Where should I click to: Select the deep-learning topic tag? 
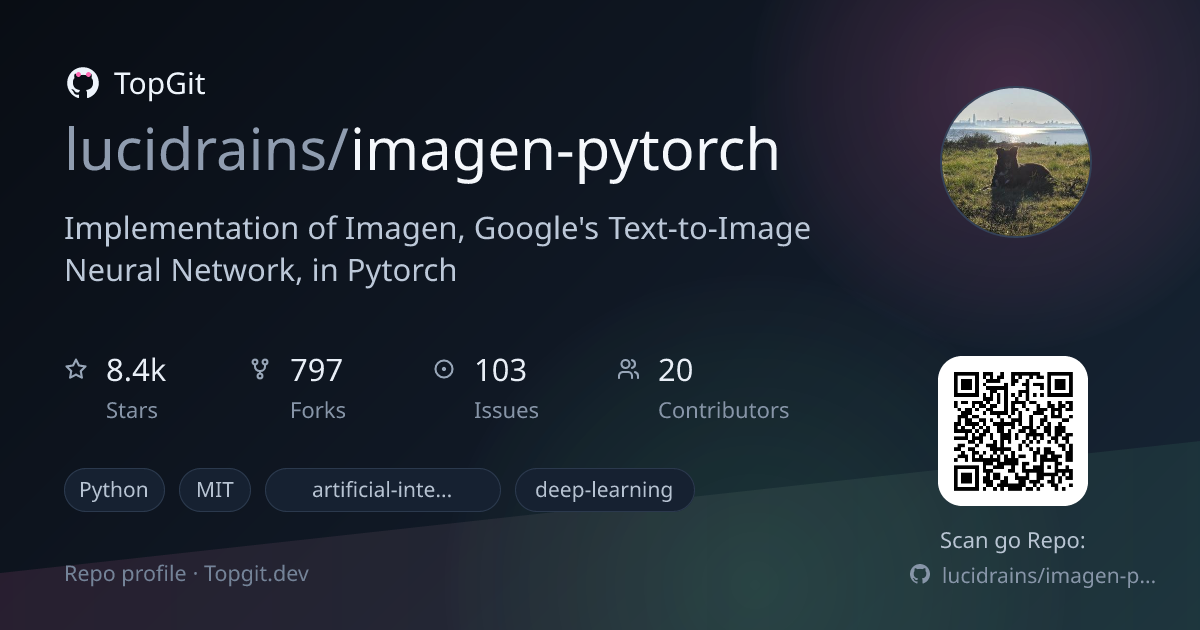tap(604, 490)
